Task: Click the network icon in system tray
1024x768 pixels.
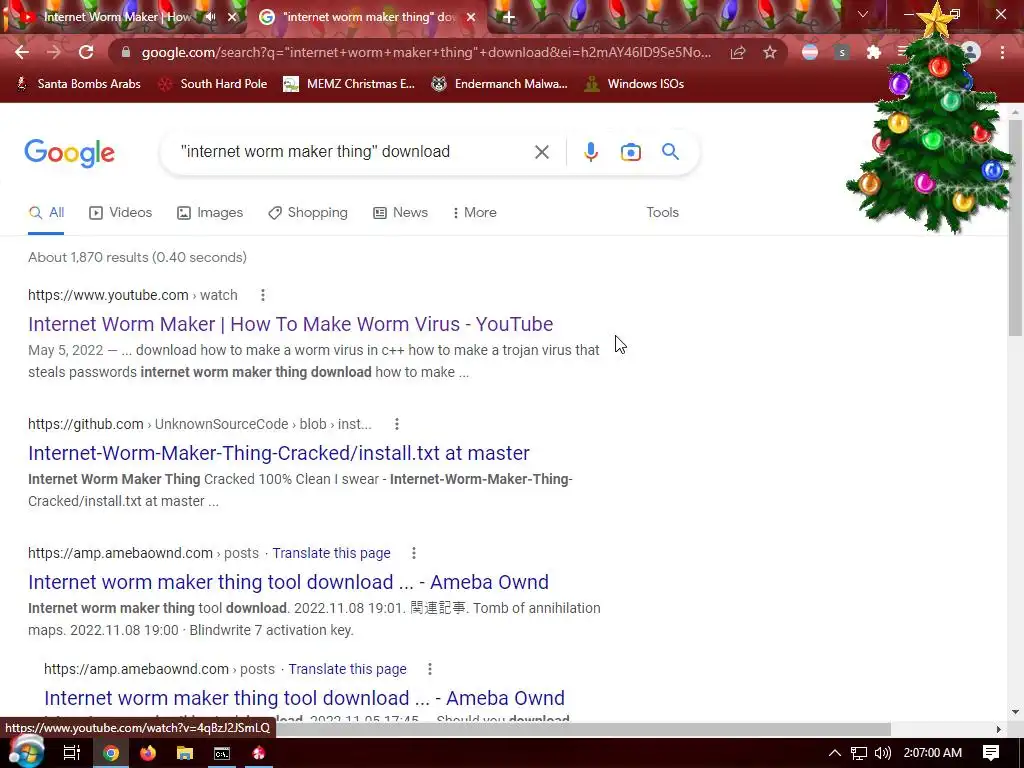Action: pyautogui.click(x=859, y=753)
